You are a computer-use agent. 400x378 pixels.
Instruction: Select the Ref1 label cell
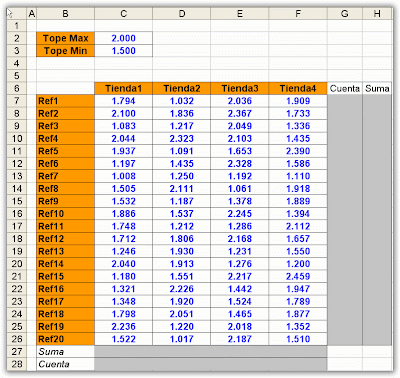tap(65, 101)
